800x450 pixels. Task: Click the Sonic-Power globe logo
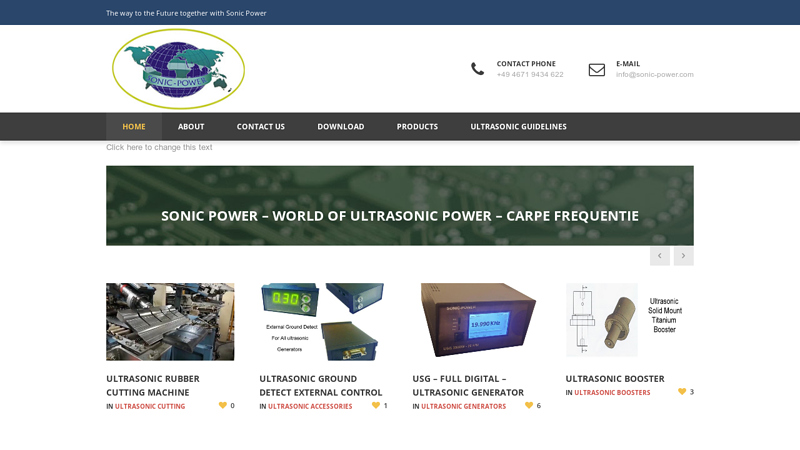178,69
